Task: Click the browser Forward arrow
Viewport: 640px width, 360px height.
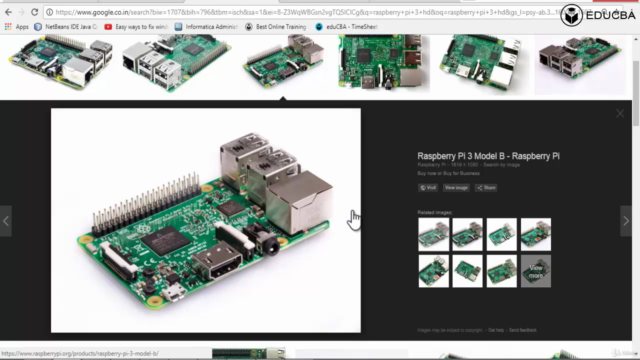Action: point(21,12)
